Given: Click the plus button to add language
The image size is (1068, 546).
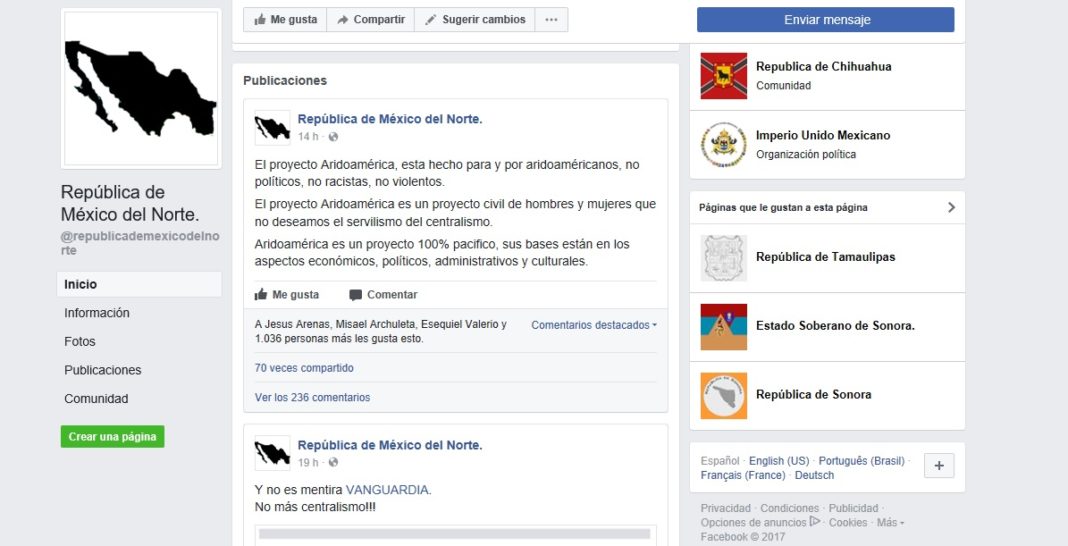Looking at the screenshot, I should point(939,466).
